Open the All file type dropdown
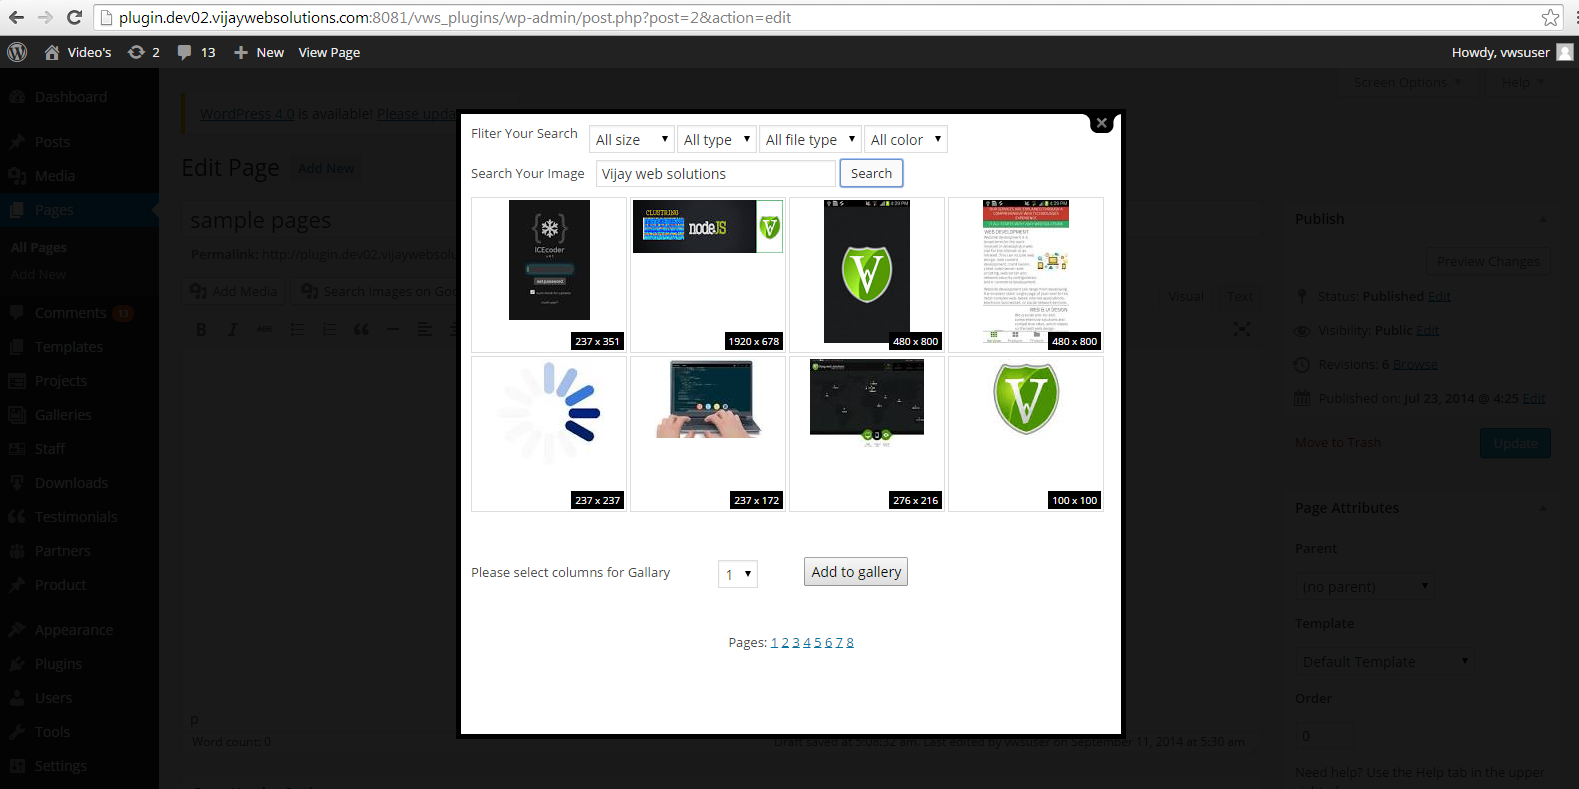Viewport: 1579px width, 789px height. 810,140
